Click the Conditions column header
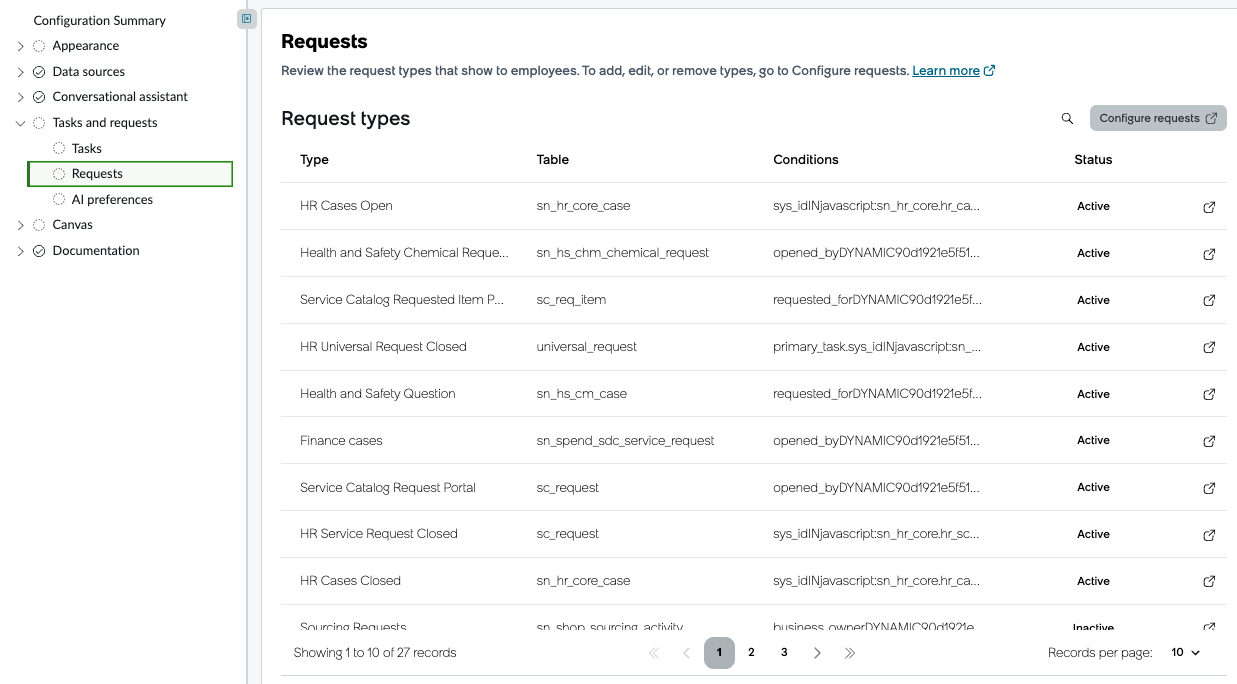1237x684 pixels. (x=806, y=160)
